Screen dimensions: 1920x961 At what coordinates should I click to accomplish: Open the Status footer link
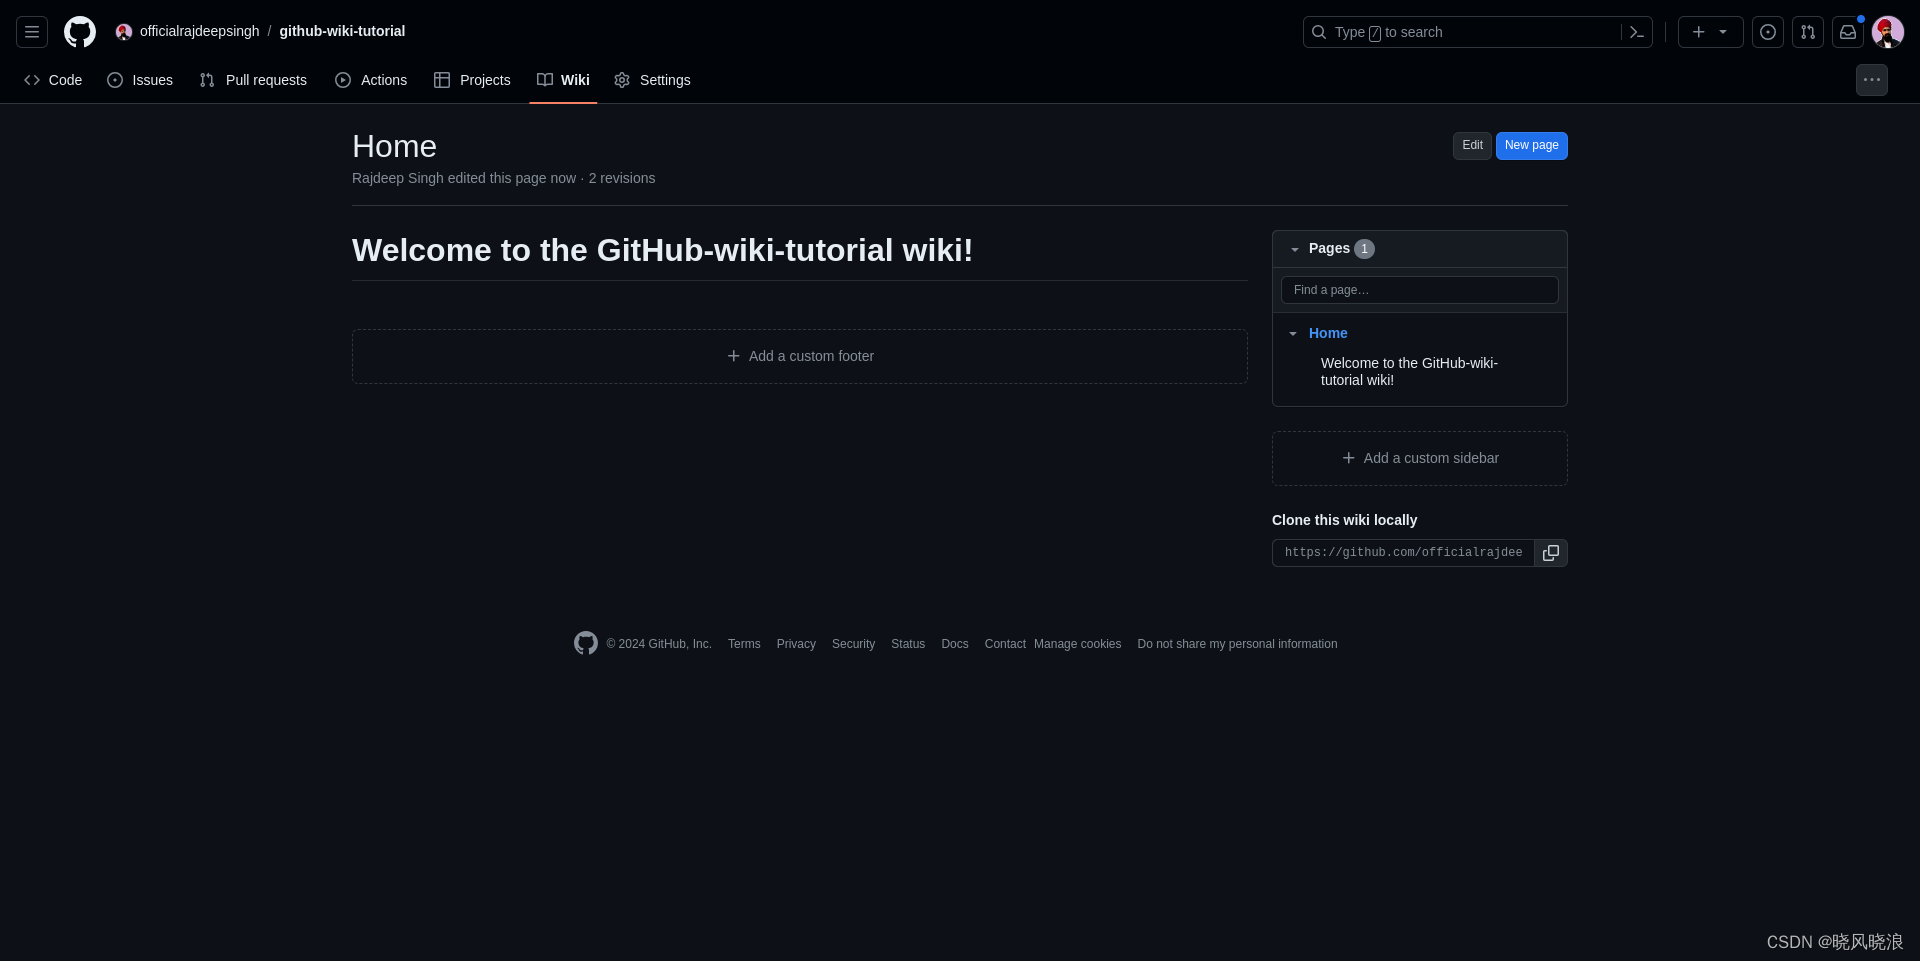click(908, 644)
